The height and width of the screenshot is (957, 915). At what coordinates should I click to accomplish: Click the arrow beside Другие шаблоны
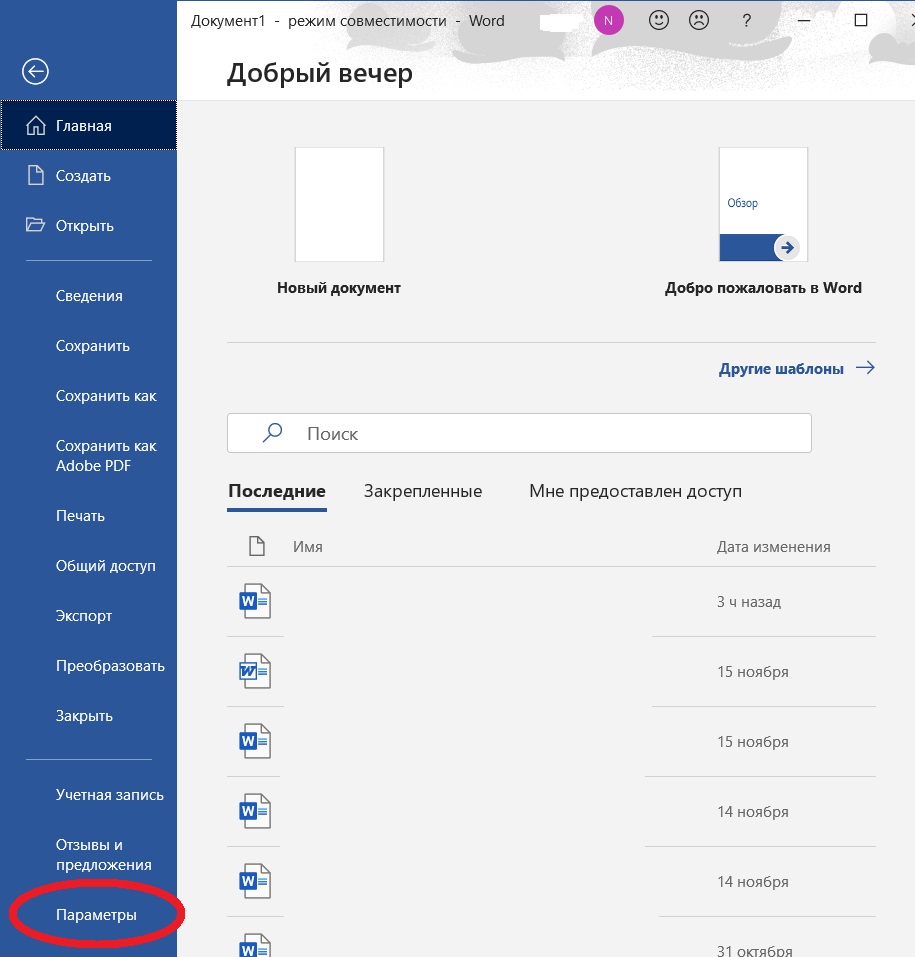865,368
